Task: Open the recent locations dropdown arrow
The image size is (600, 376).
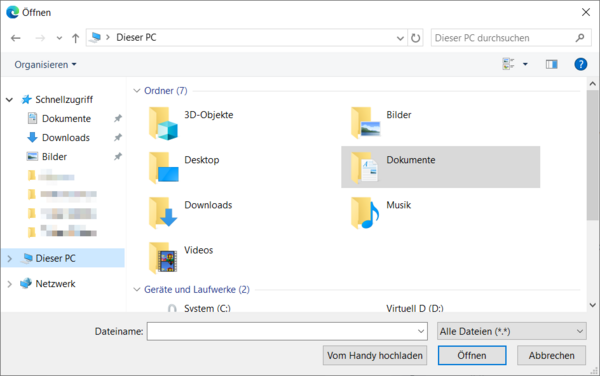Action: 59,38
